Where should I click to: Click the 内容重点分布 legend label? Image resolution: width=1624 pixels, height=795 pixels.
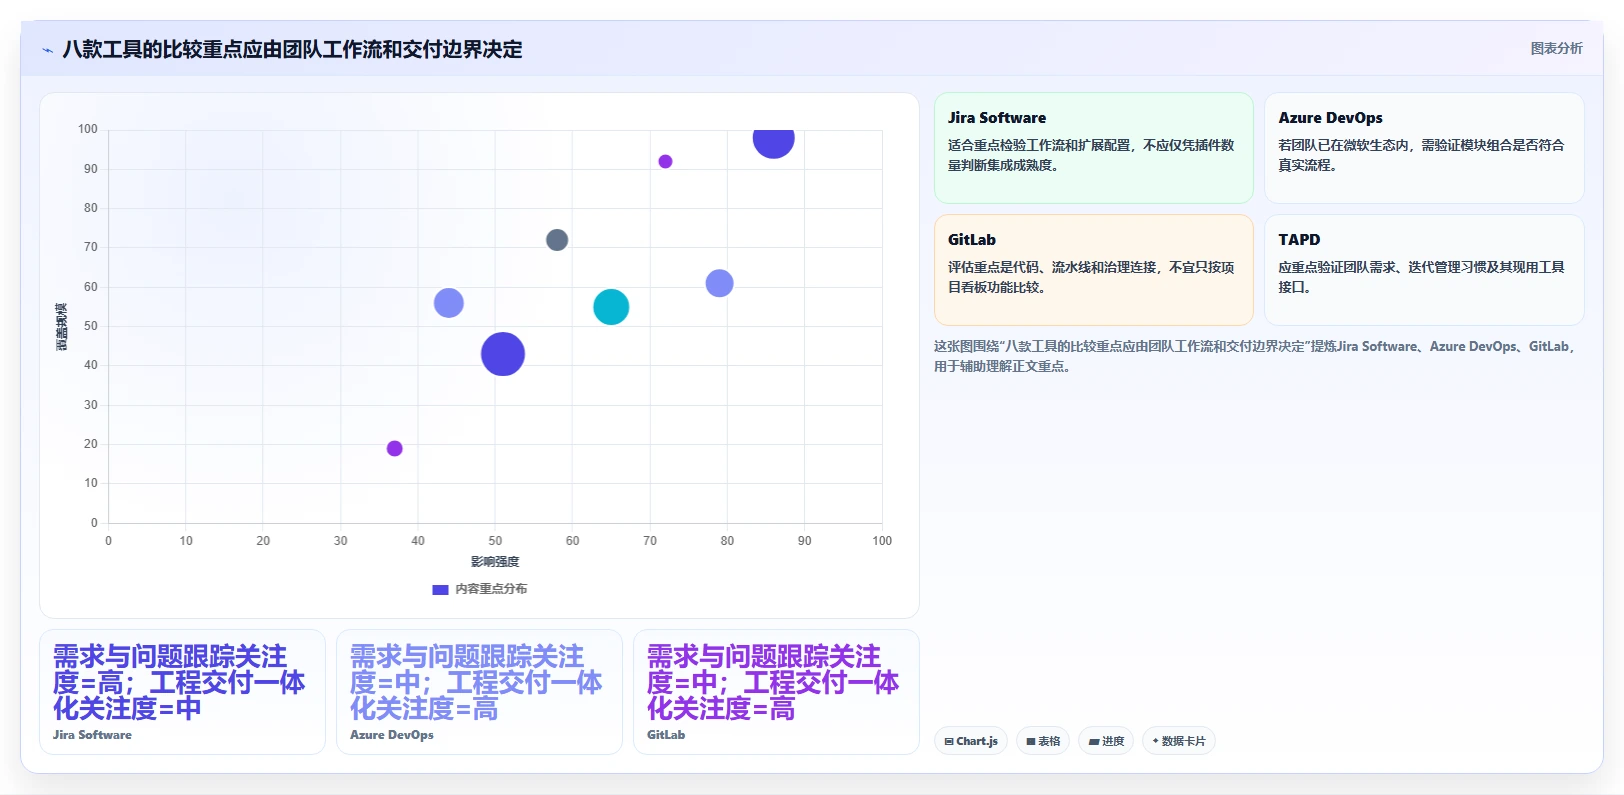coord(491,589)
